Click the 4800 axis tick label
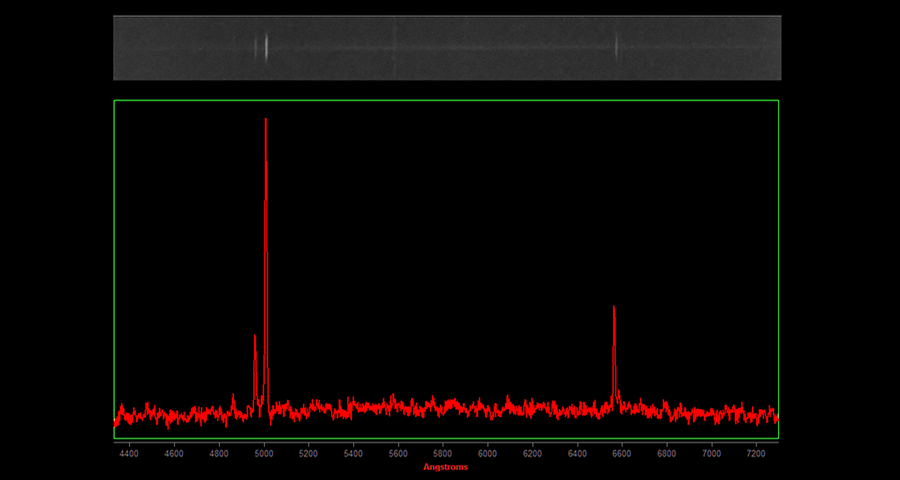Viewport: 900px width, 480px height. pyautogui.click(x=219, y=453)
